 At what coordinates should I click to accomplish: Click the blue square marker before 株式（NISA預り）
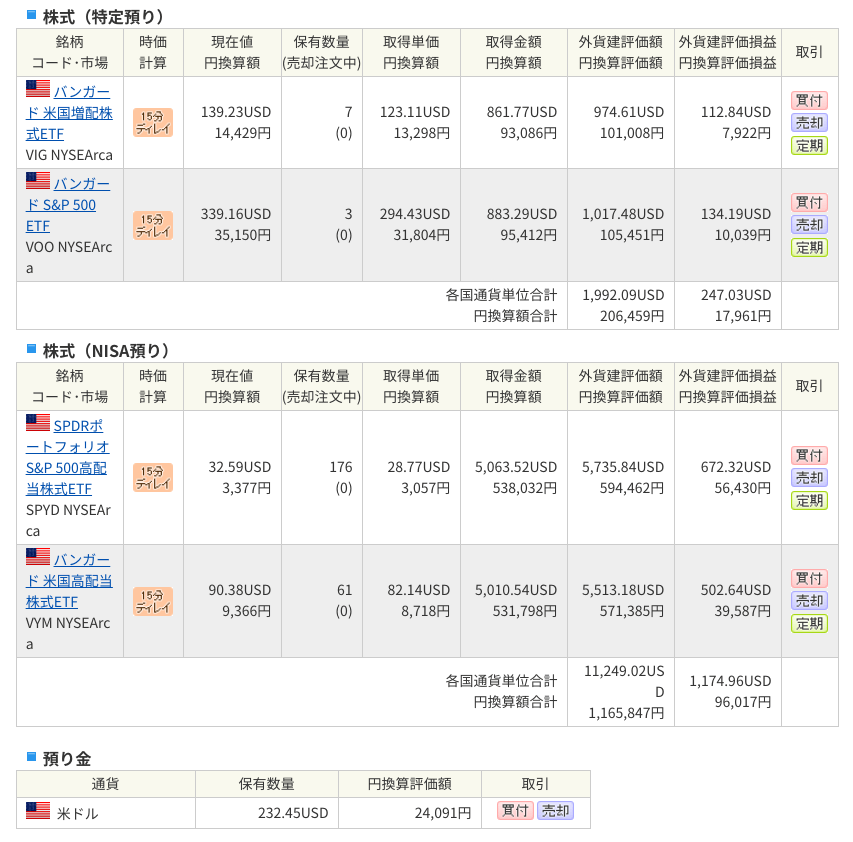32,348
